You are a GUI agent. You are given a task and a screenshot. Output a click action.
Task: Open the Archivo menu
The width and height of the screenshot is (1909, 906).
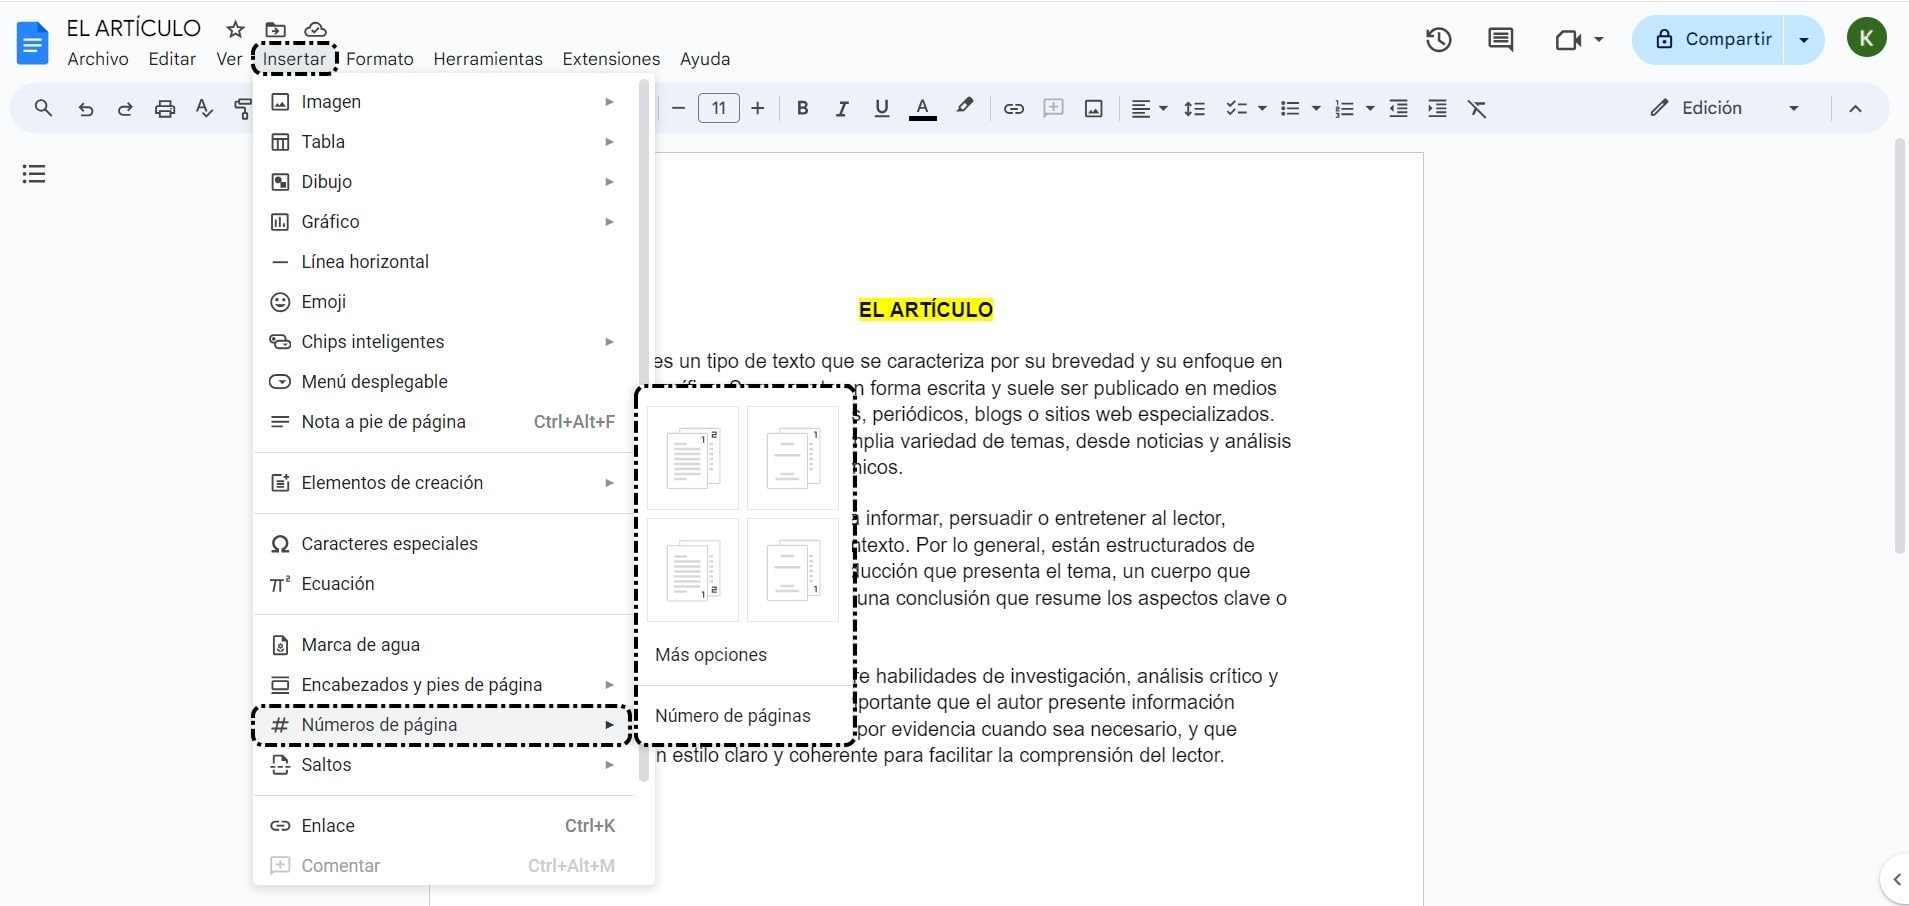pyautogui.click(x=98, y=59)
